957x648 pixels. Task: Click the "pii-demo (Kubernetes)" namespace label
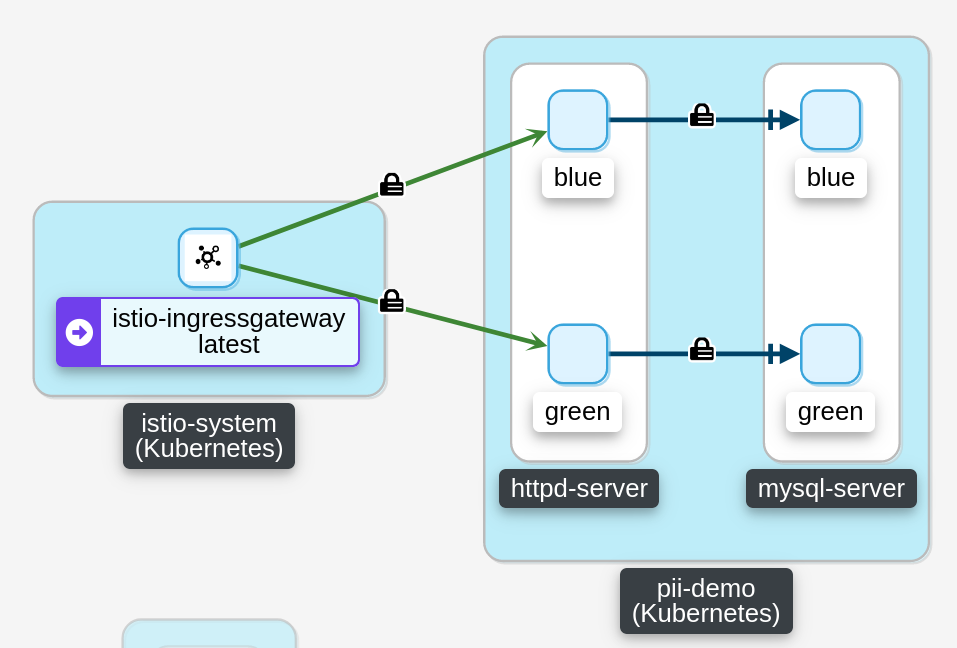coord(706,601)
